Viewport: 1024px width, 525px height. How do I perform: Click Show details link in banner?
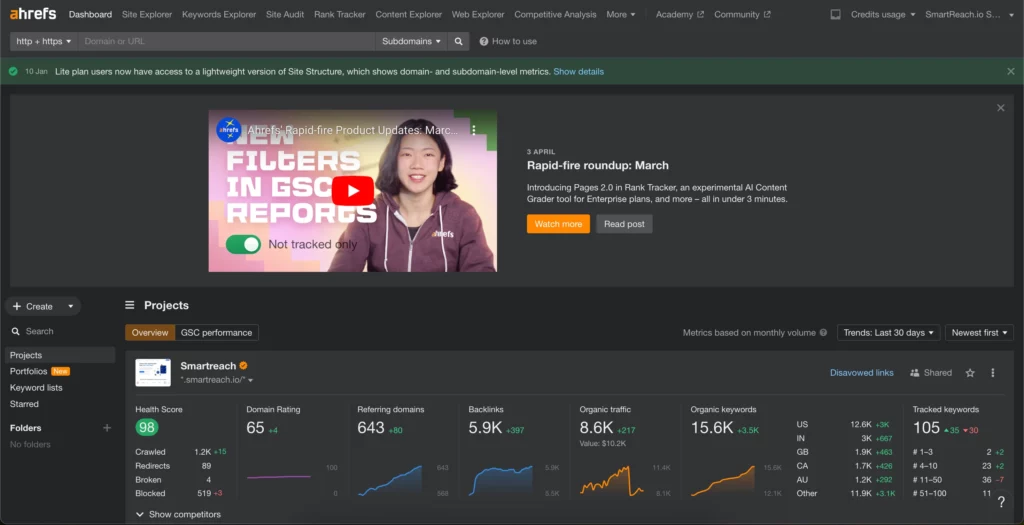tap(579, 71)
